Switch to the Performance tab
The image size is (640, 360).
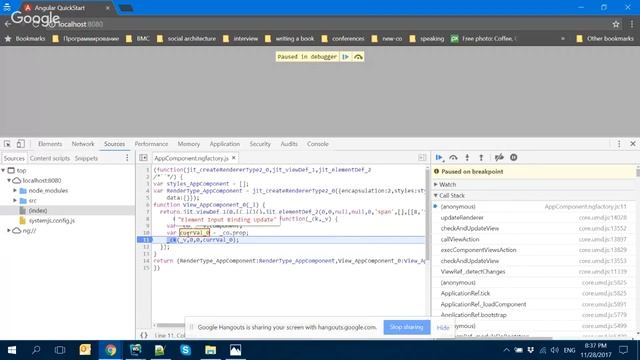(x=151, y=144)
